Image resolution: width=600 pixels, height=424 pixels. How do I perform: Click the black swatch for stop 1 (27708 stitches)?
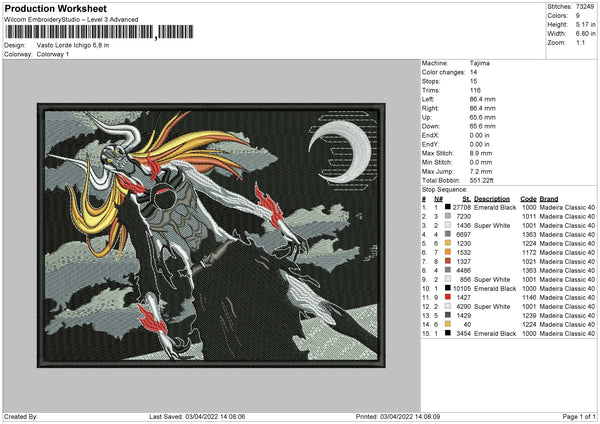pos(447,207)
